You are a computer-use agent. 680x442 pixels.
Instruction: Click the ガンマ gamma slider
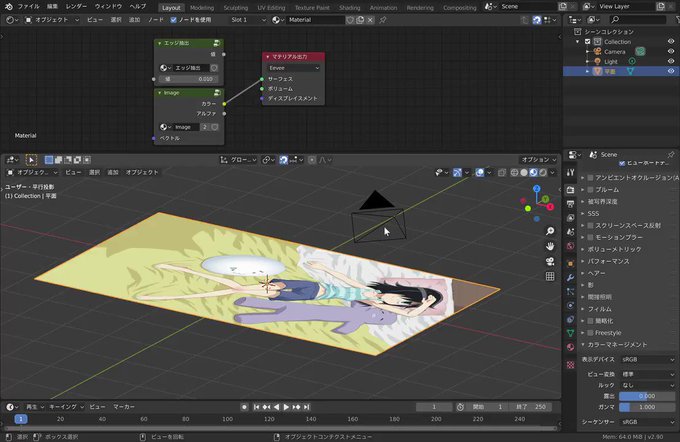[647, 407]
